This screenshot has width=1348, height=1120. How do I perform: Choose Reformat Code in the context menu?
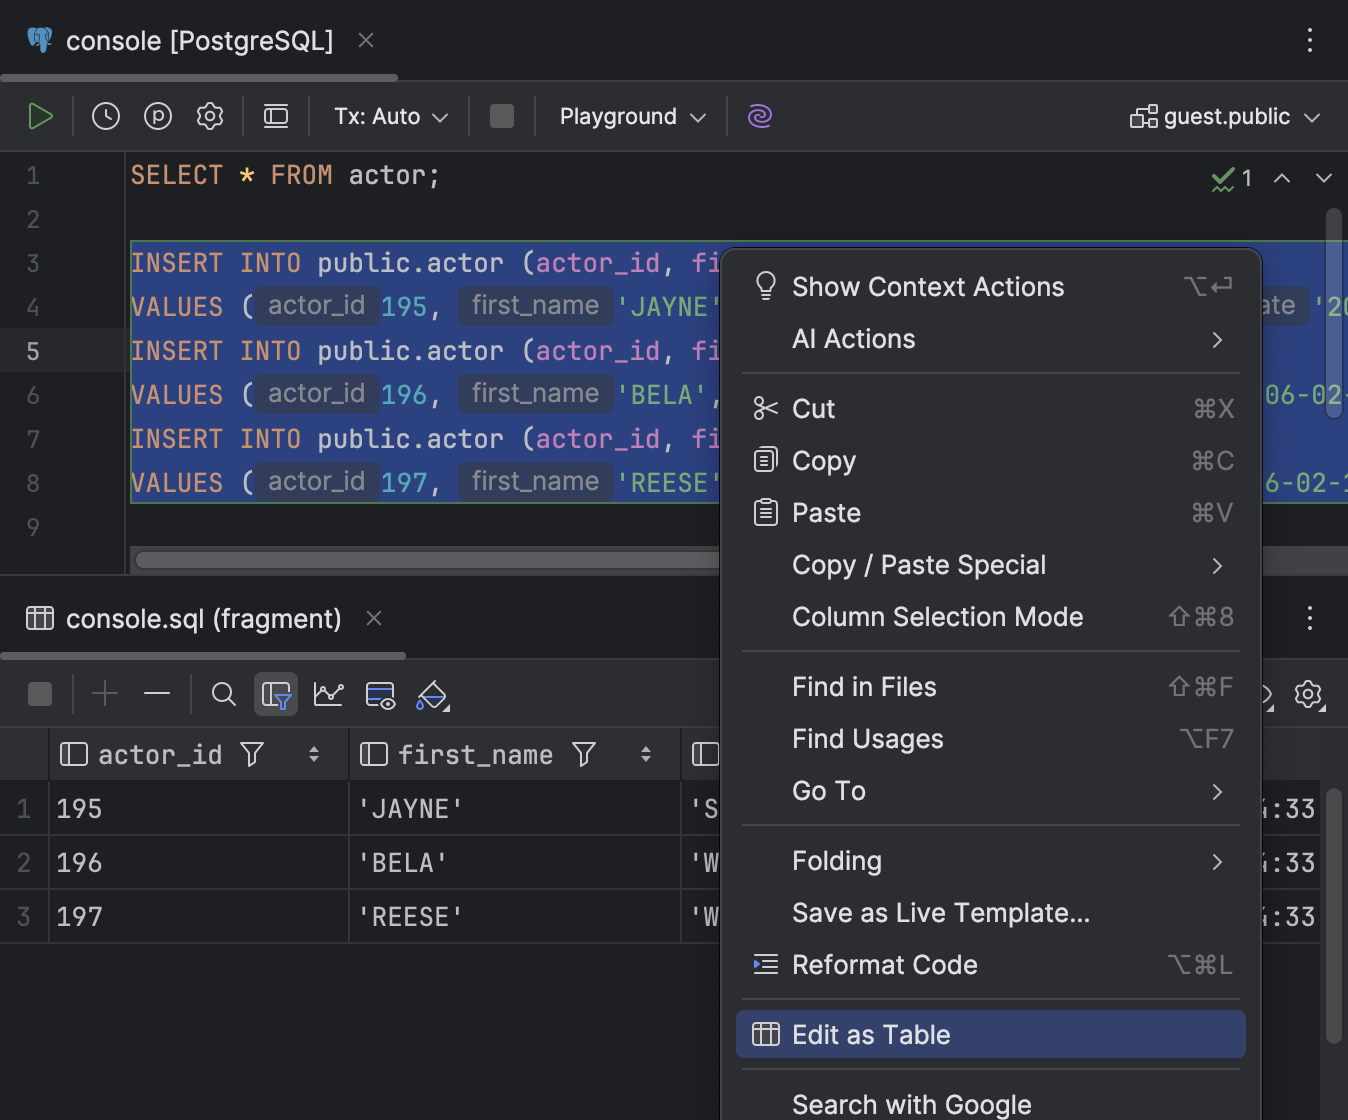coord(884,964)
